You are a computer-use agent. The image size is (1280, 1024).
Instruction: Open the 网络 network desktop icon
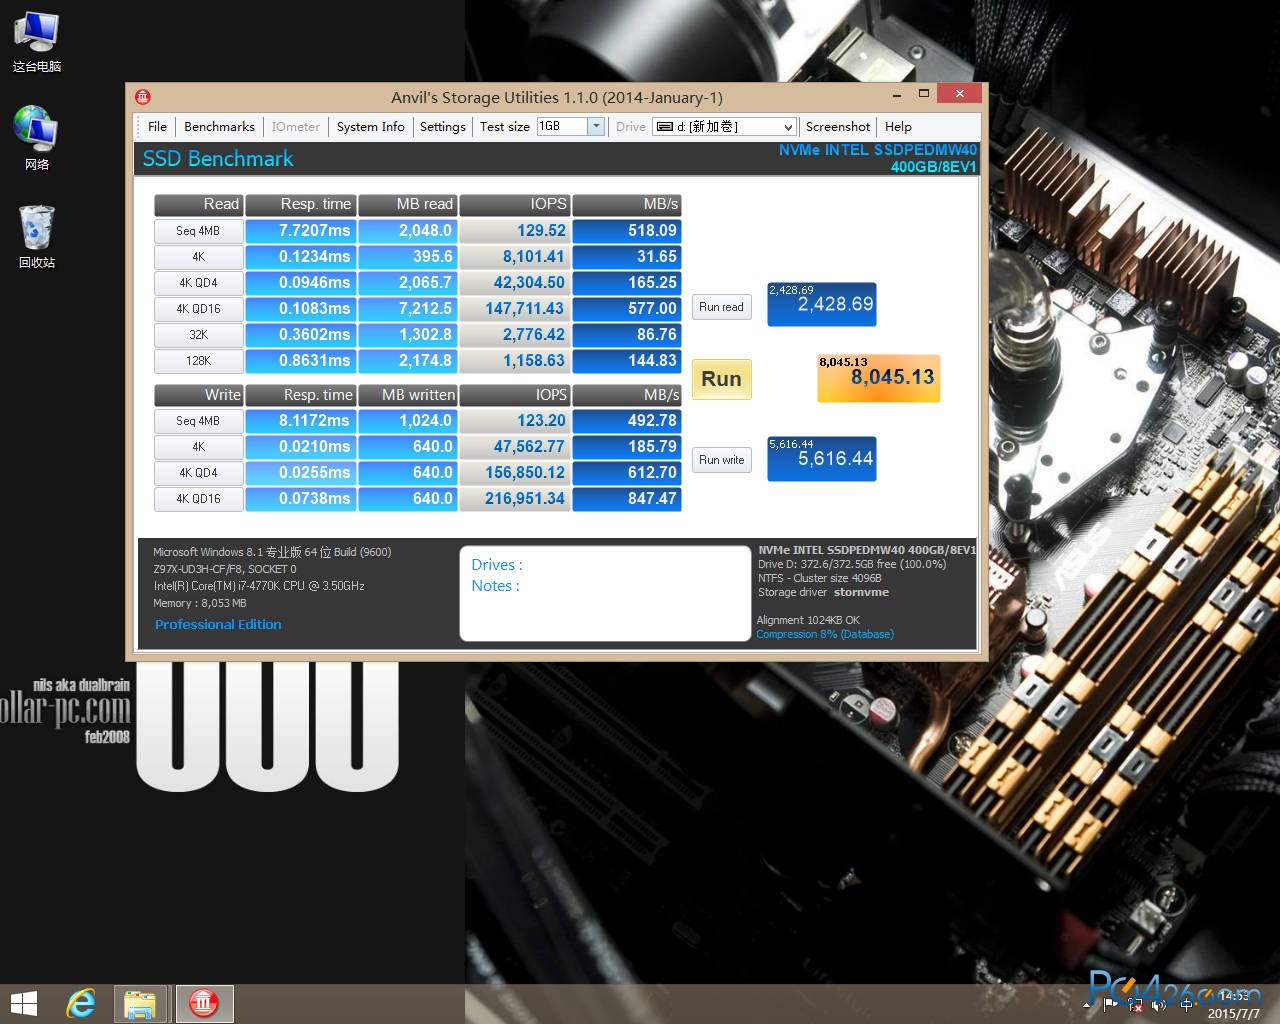pyautogui.click(x=37, y=139)
